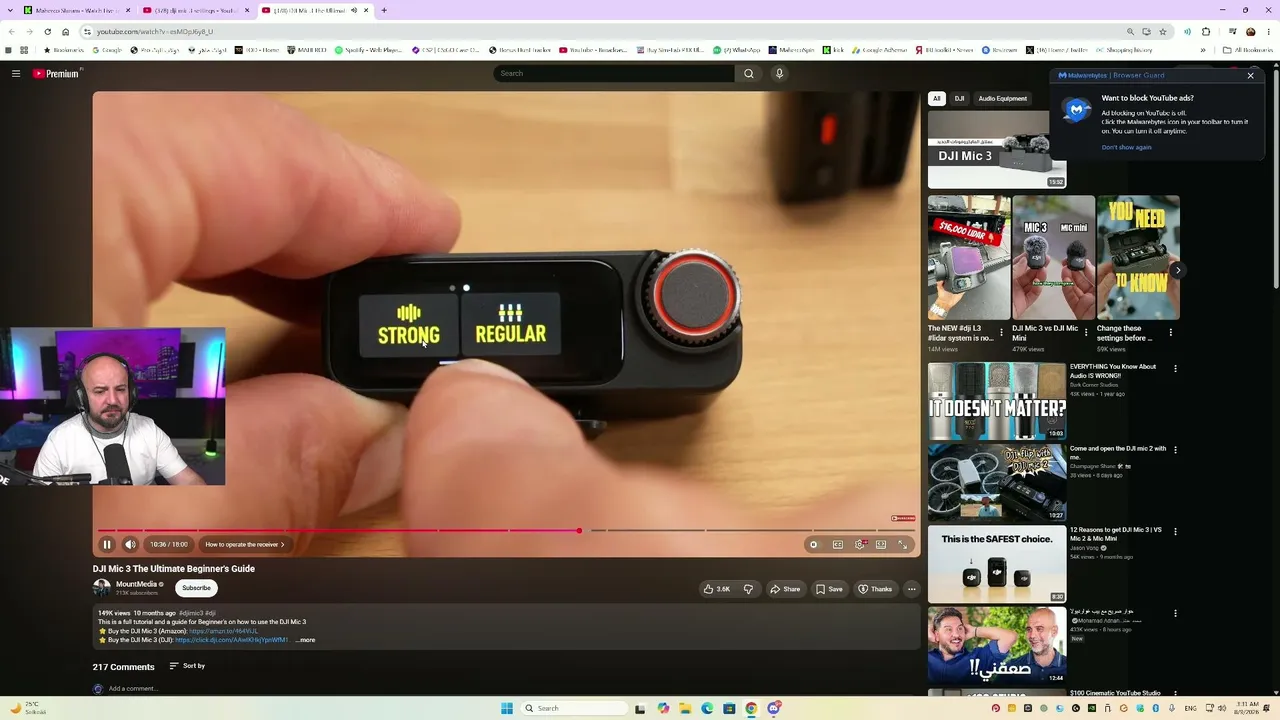Show next Shorts with the arrow
Image resolution: width=1280 pixels, height=720 pixels.
coord(1178,270)
